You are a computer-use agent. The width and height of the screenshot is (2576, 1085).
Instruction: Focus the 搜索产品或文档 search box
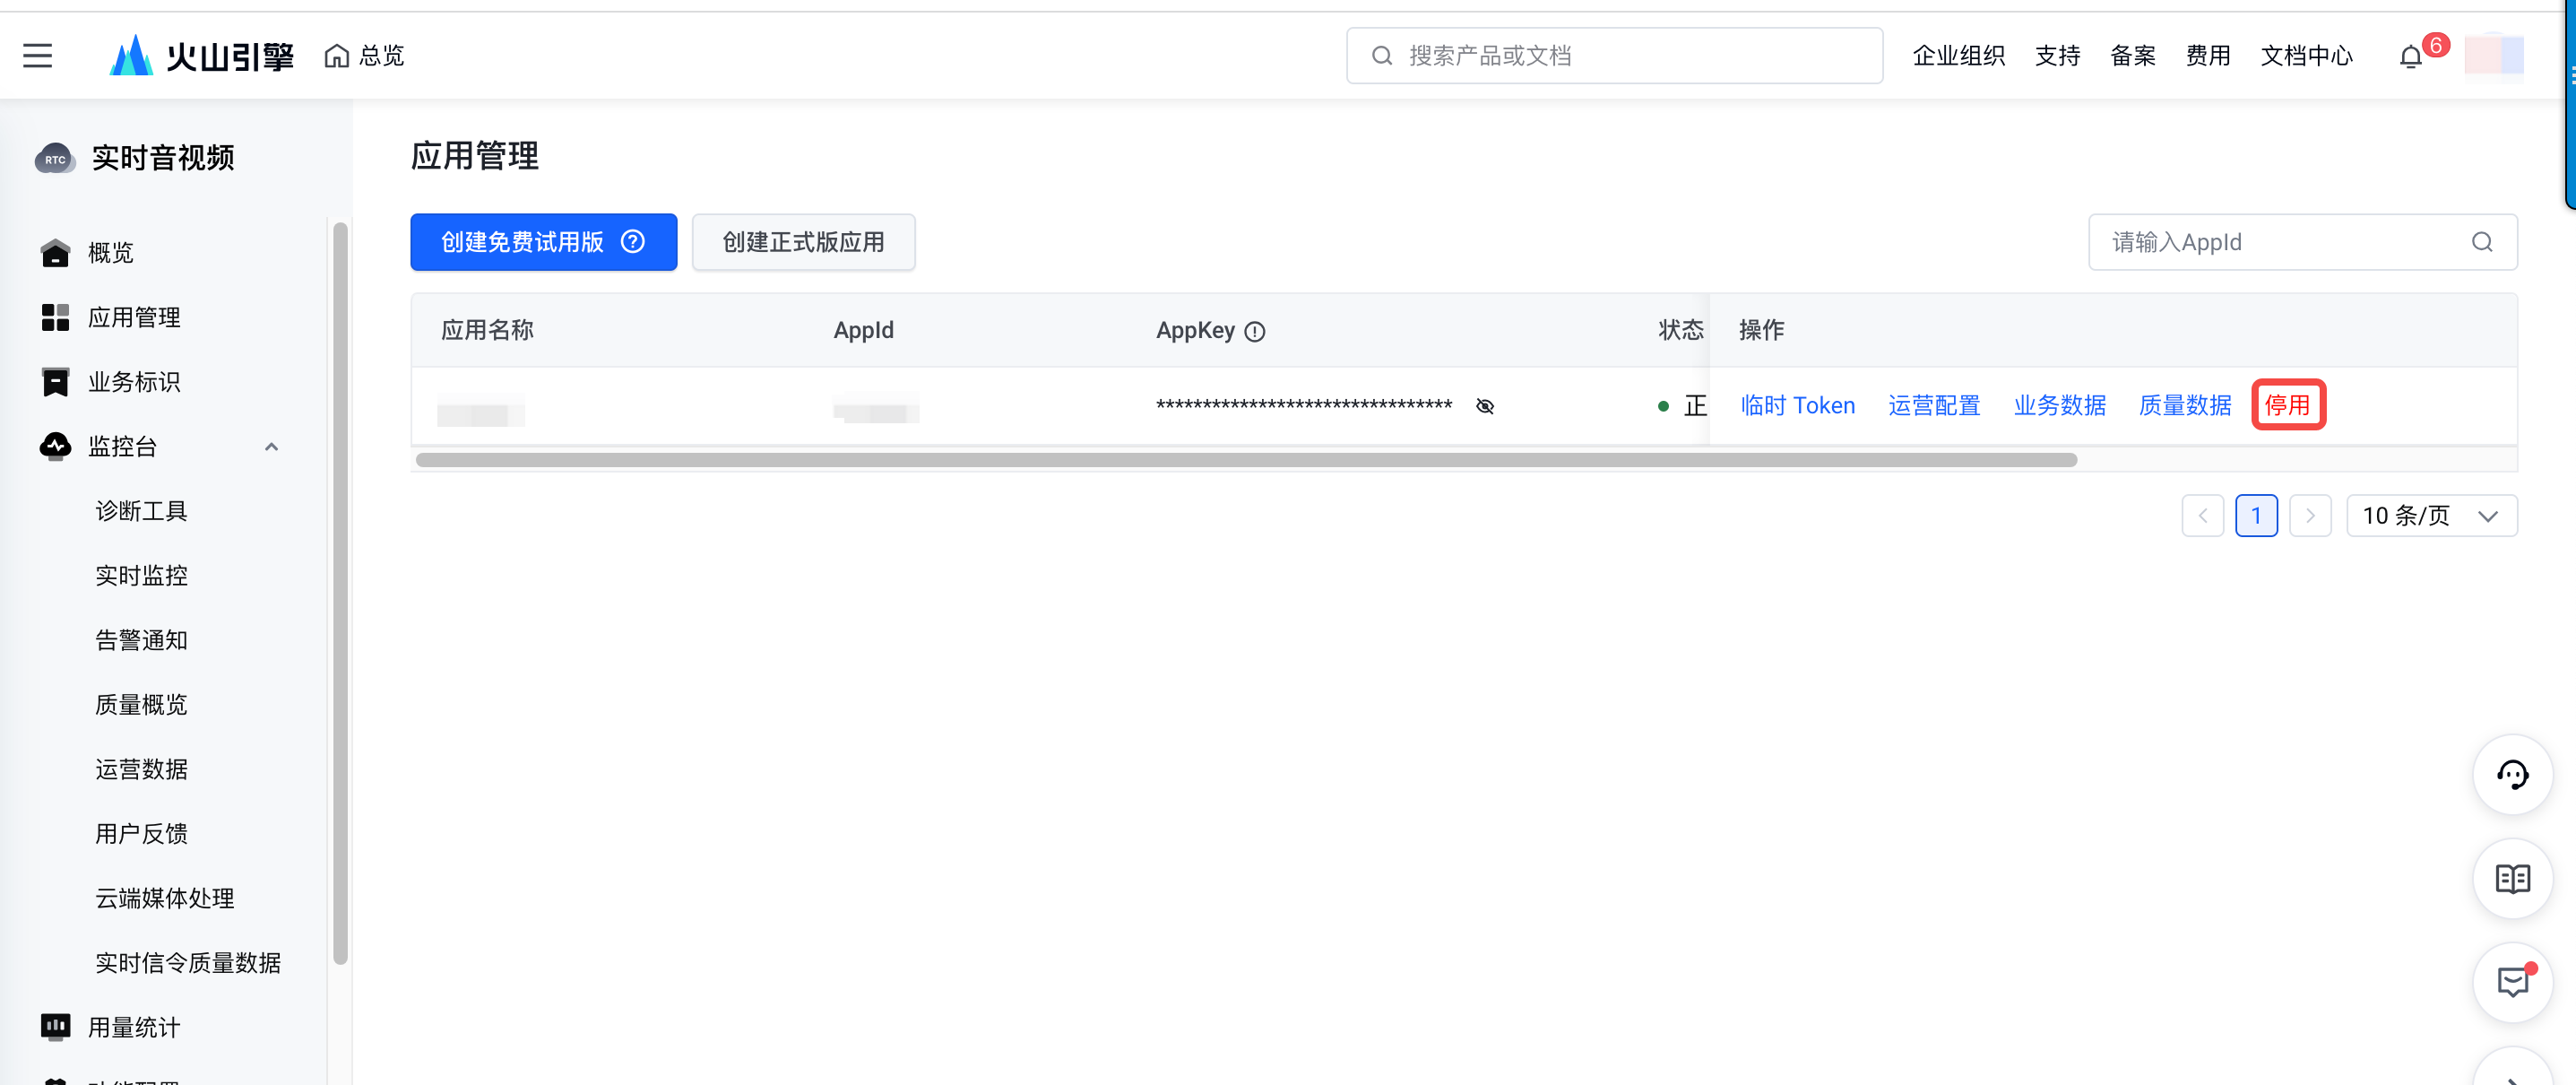click(x=1614, y=56)
